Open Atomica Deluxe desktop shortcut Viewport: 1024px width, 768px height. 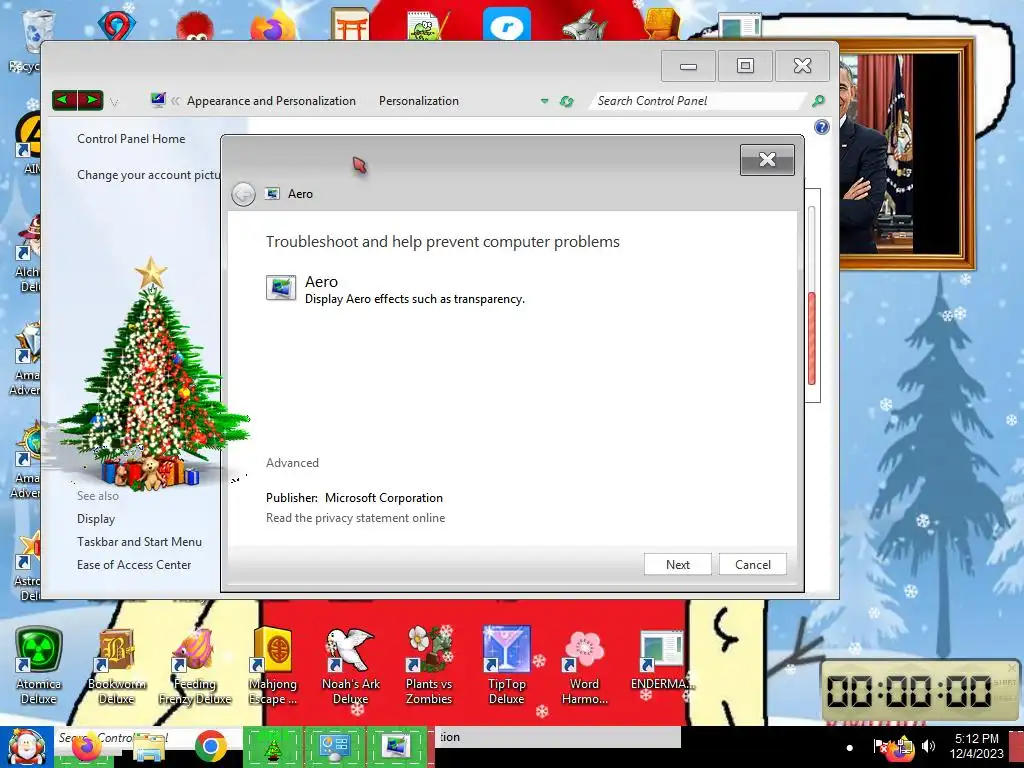click(39, 665)
